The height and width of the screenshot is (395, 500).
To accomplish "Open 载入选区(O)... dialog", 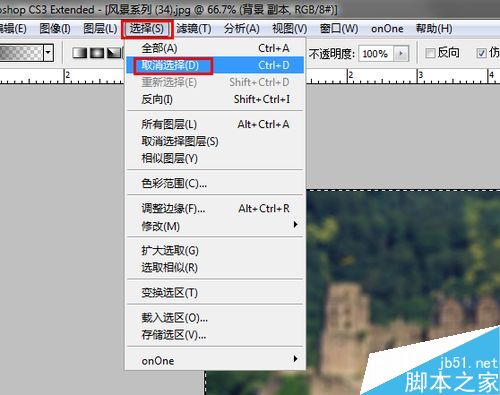I will pos(215,318).
